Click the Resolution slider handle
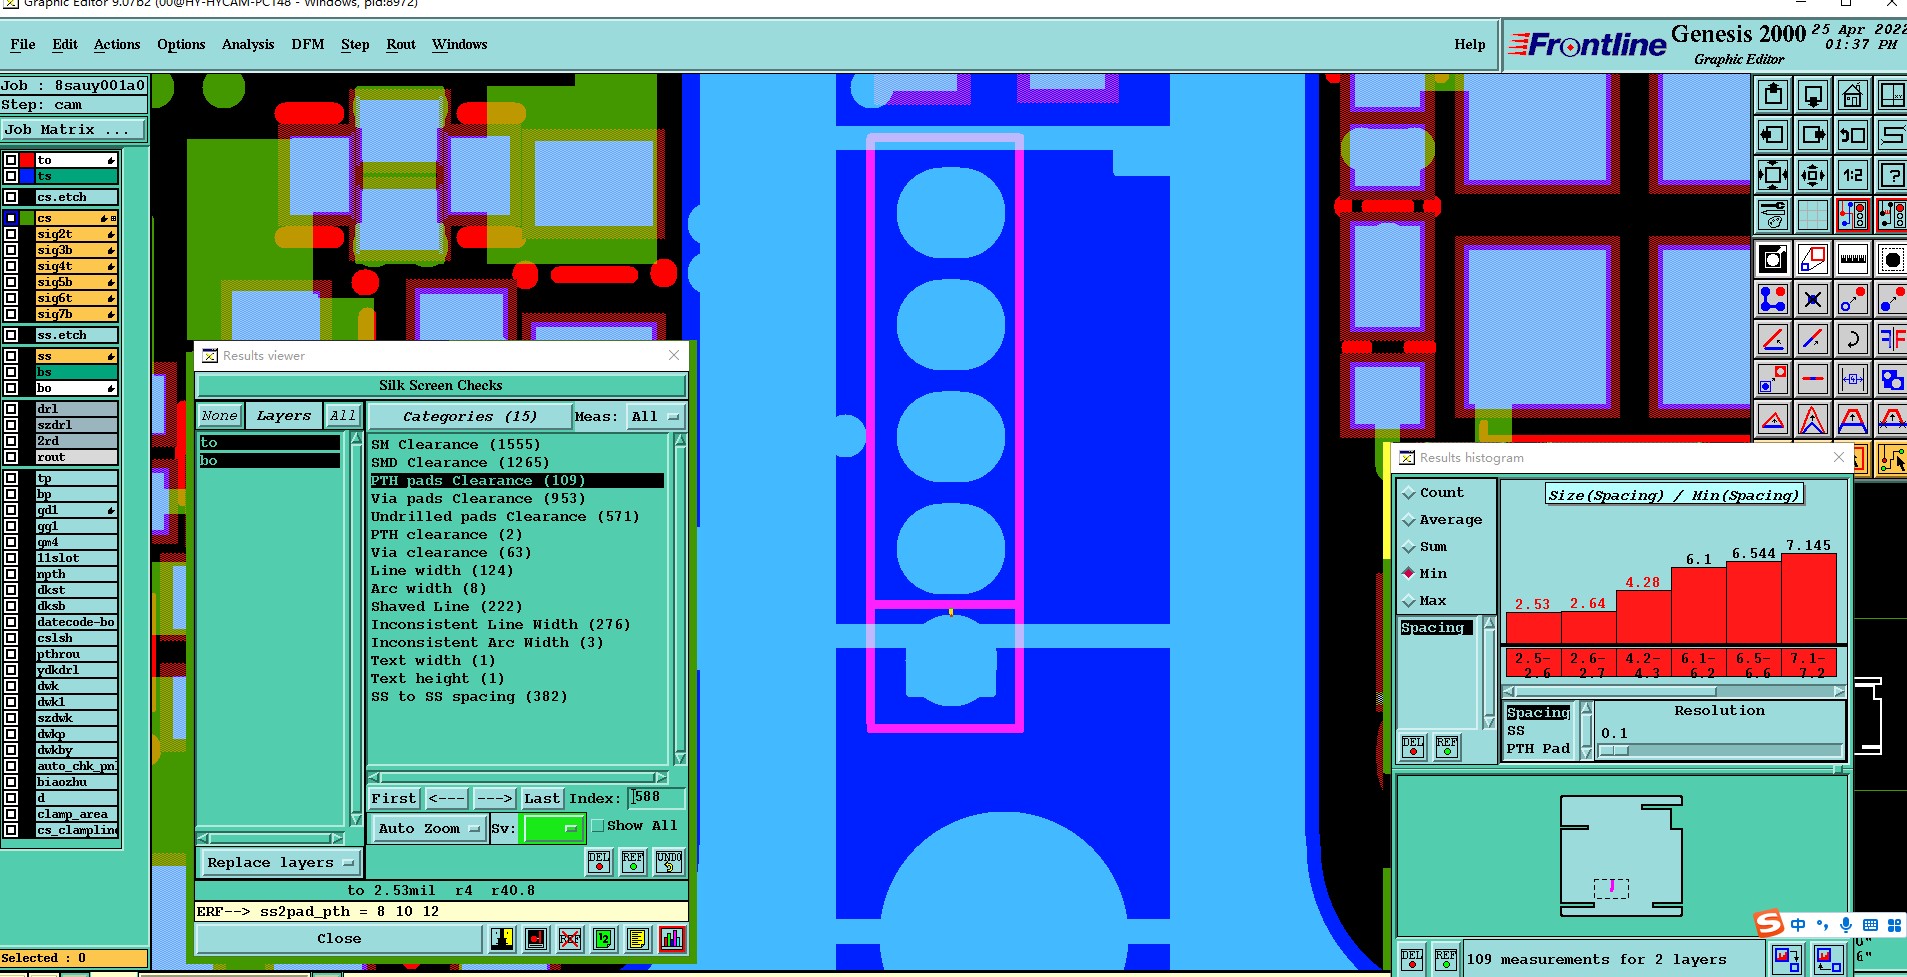Screen dimensions: 1907x977 pyautogui.click(x=1614, y=751)
